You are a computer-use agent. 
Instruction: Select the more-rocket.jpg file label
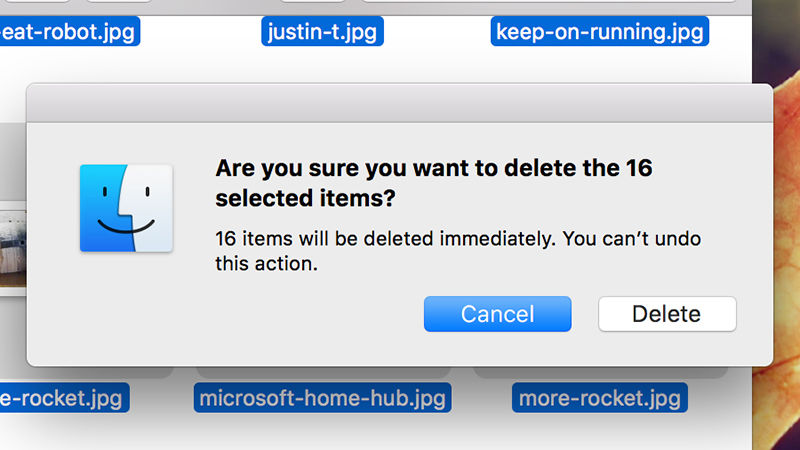tap(599, 398)
